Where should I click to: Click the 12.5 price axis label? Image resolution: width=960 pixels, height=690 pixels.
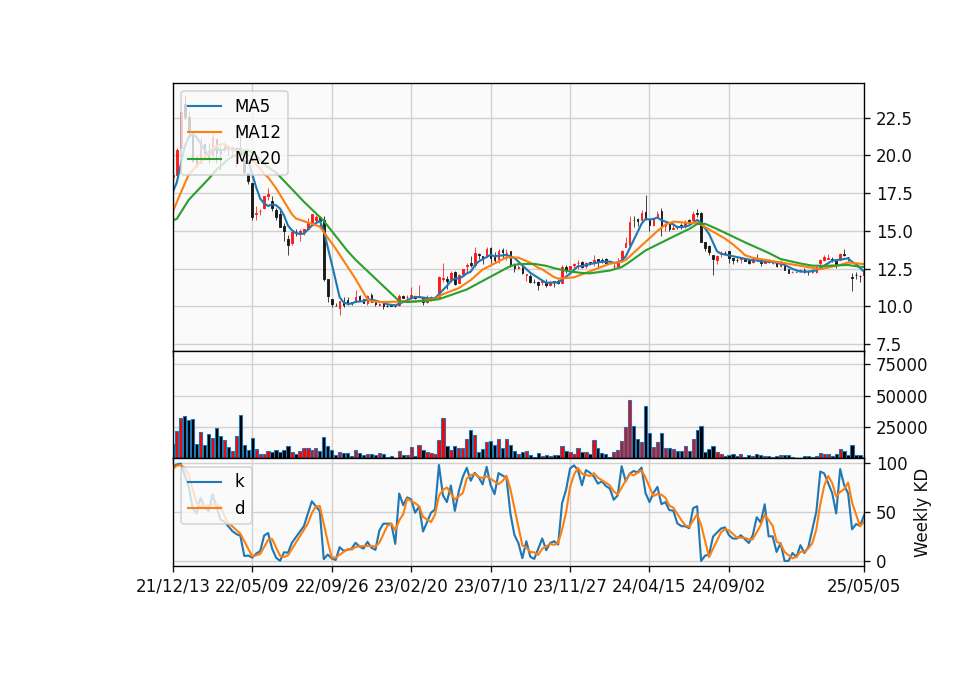point(894,269)
